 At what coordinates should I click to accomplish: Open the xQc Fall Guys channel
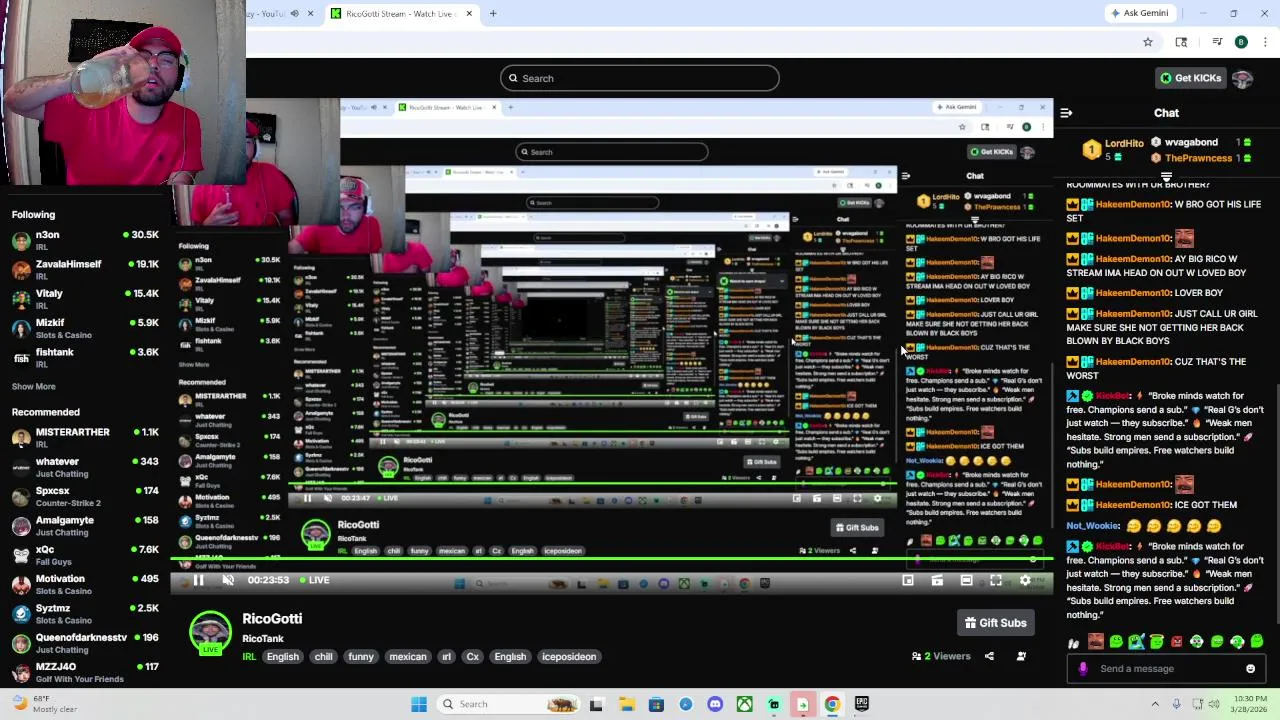click(x=85, y=555)
